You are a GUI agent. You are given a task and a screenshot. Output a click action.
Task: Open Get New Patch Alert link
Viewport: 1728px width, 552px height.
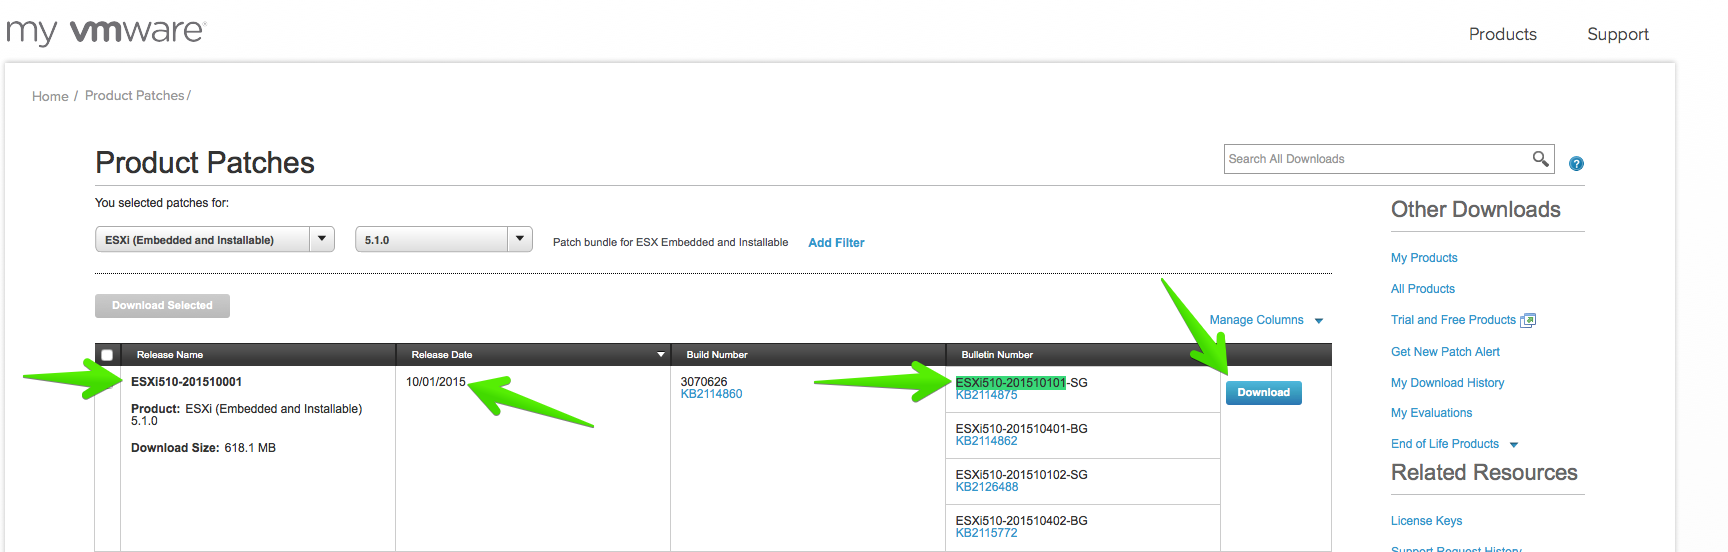[1445, 352]
